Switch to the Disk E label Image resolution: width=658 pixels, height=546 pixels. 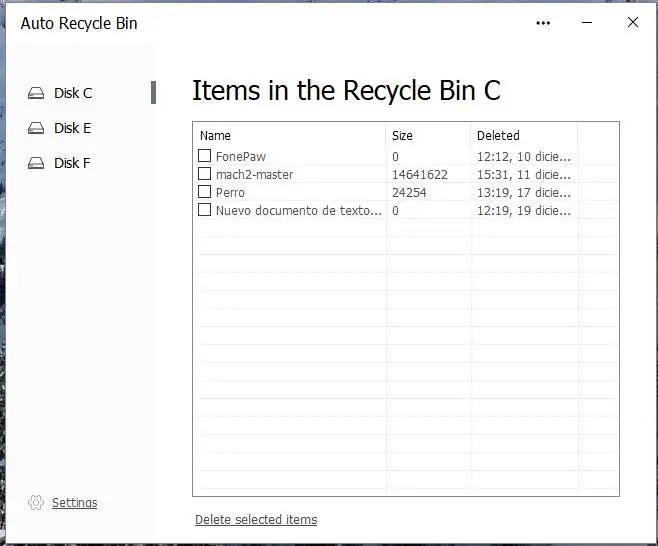click(x=73, y=128)
